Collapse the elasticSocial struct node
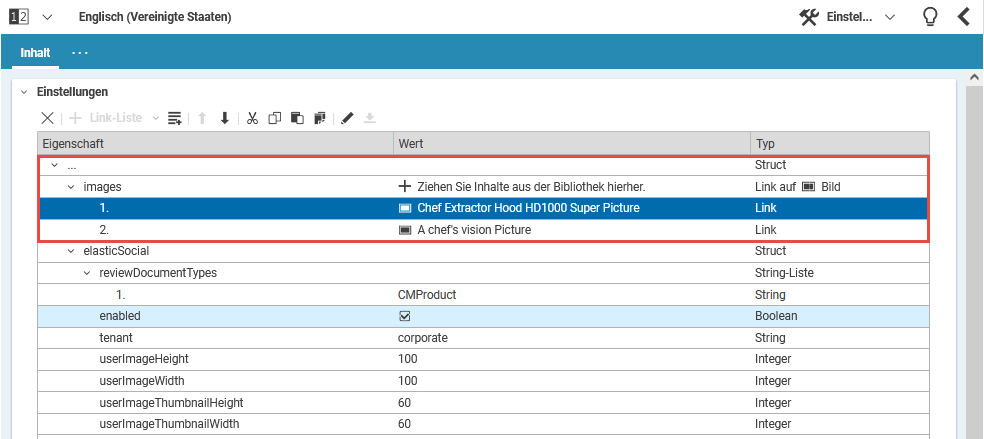This screenshot has width=984, height=439. (x=71, y=251)
